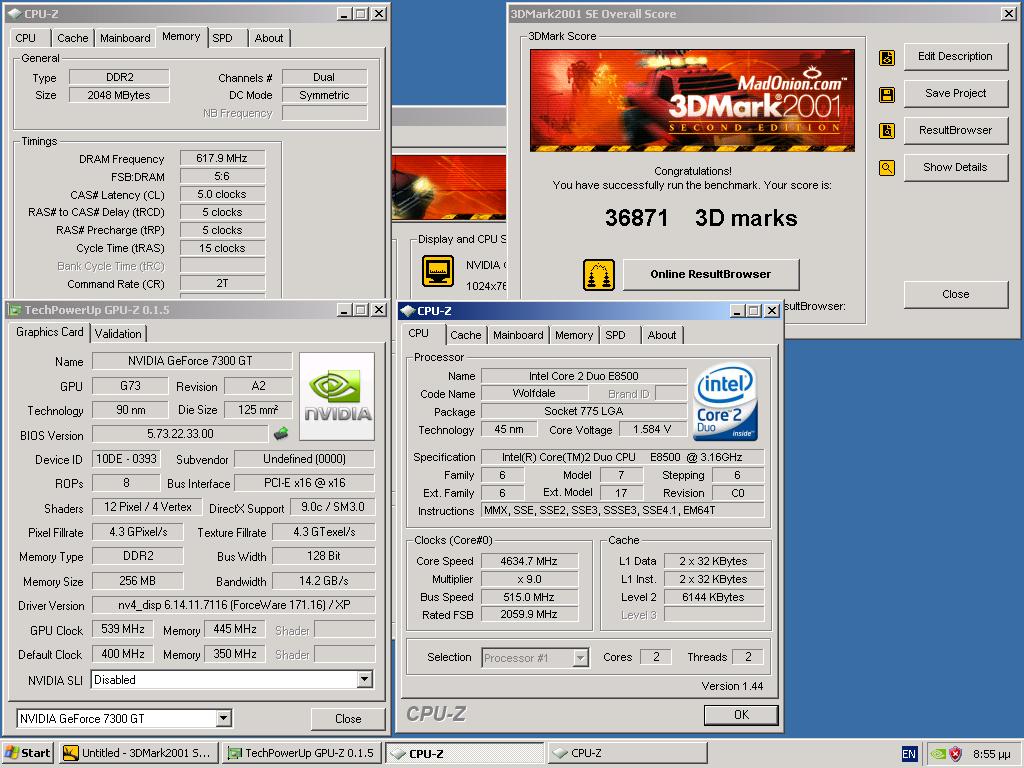Image resolution: width=1024 pixels, height=768 pixels.
Task: Select the active CPU-Z taskbar button
Action: [464, 753]
